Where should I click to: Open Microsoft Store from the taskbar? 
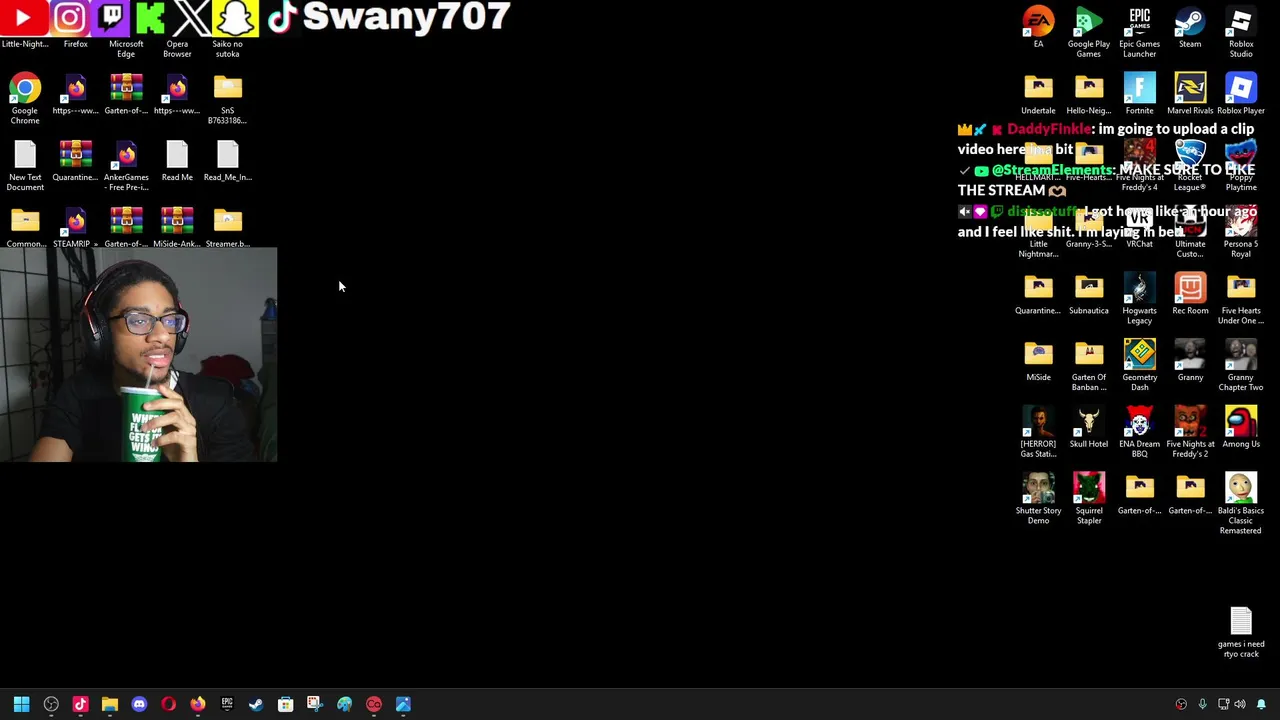285,704
